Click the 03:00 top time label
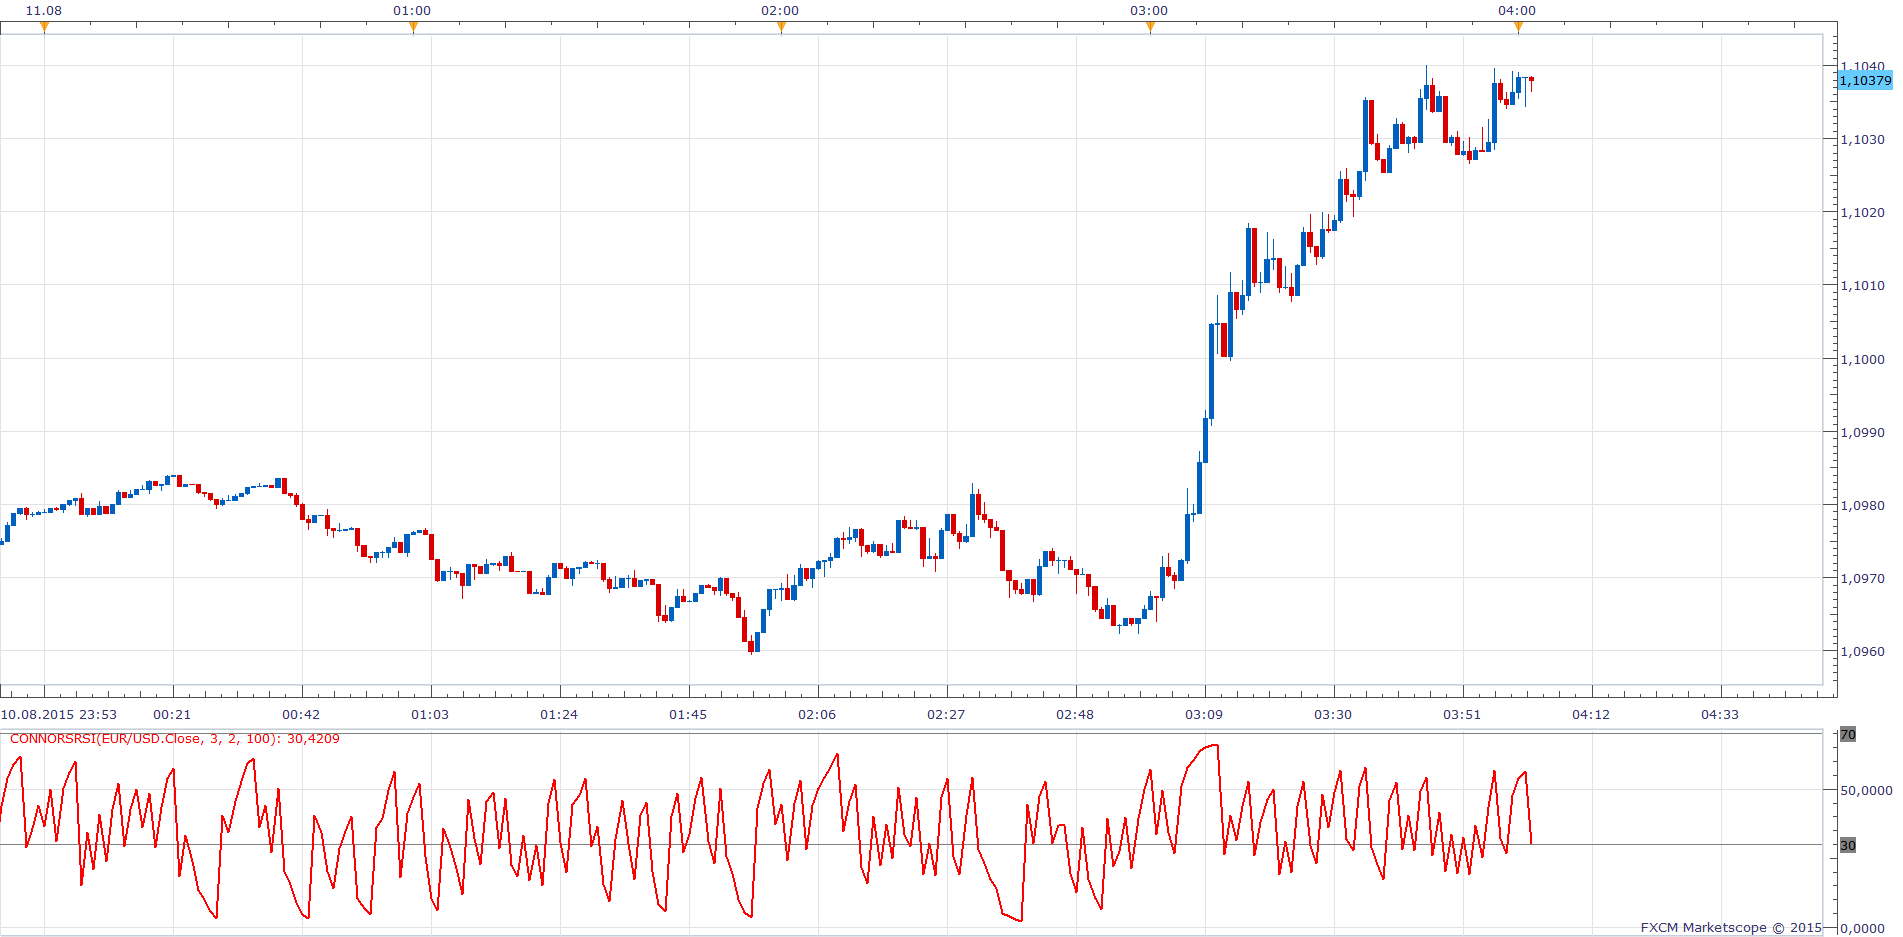The image size is (1903, 937). coord(1149,10)
